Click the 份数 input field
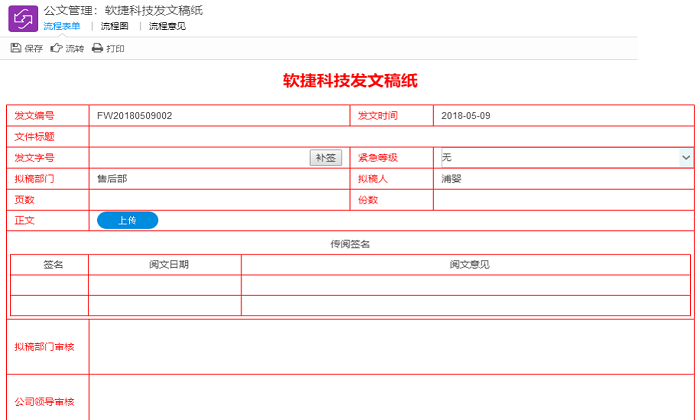Image resolution: width=700 pixels, height=420 pixels. pos(563,200)
